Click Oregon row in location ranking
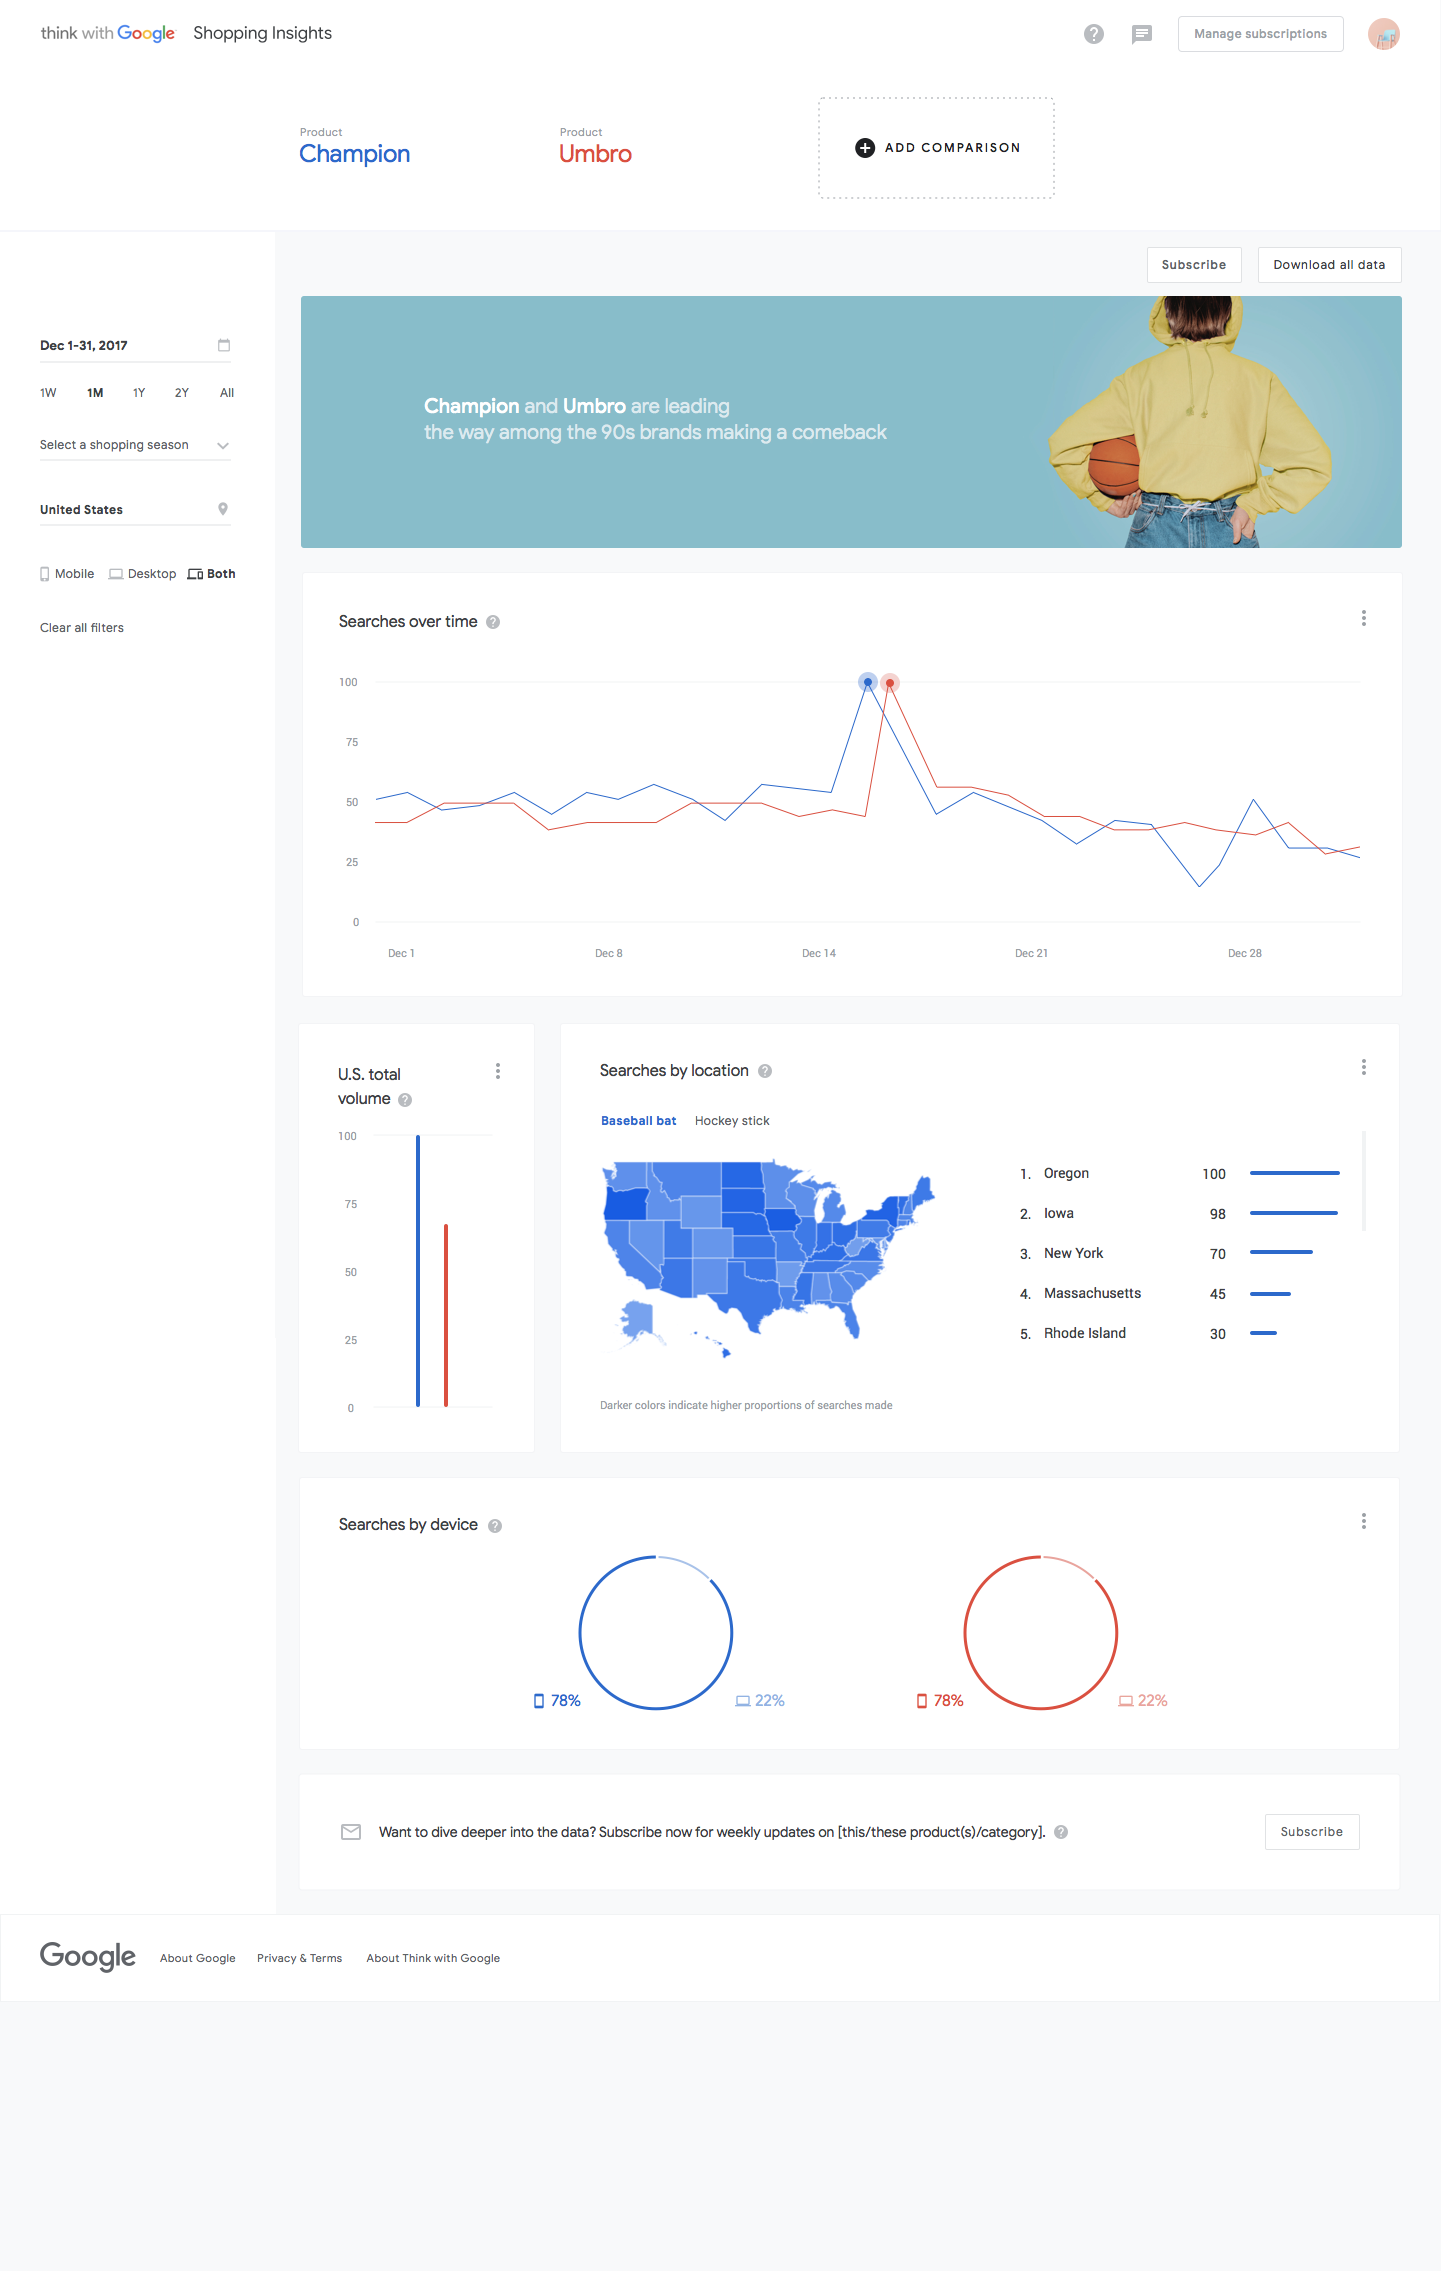Screen dimensions: 1441x2271 pyautogui.click(x=1179, y=1174)
